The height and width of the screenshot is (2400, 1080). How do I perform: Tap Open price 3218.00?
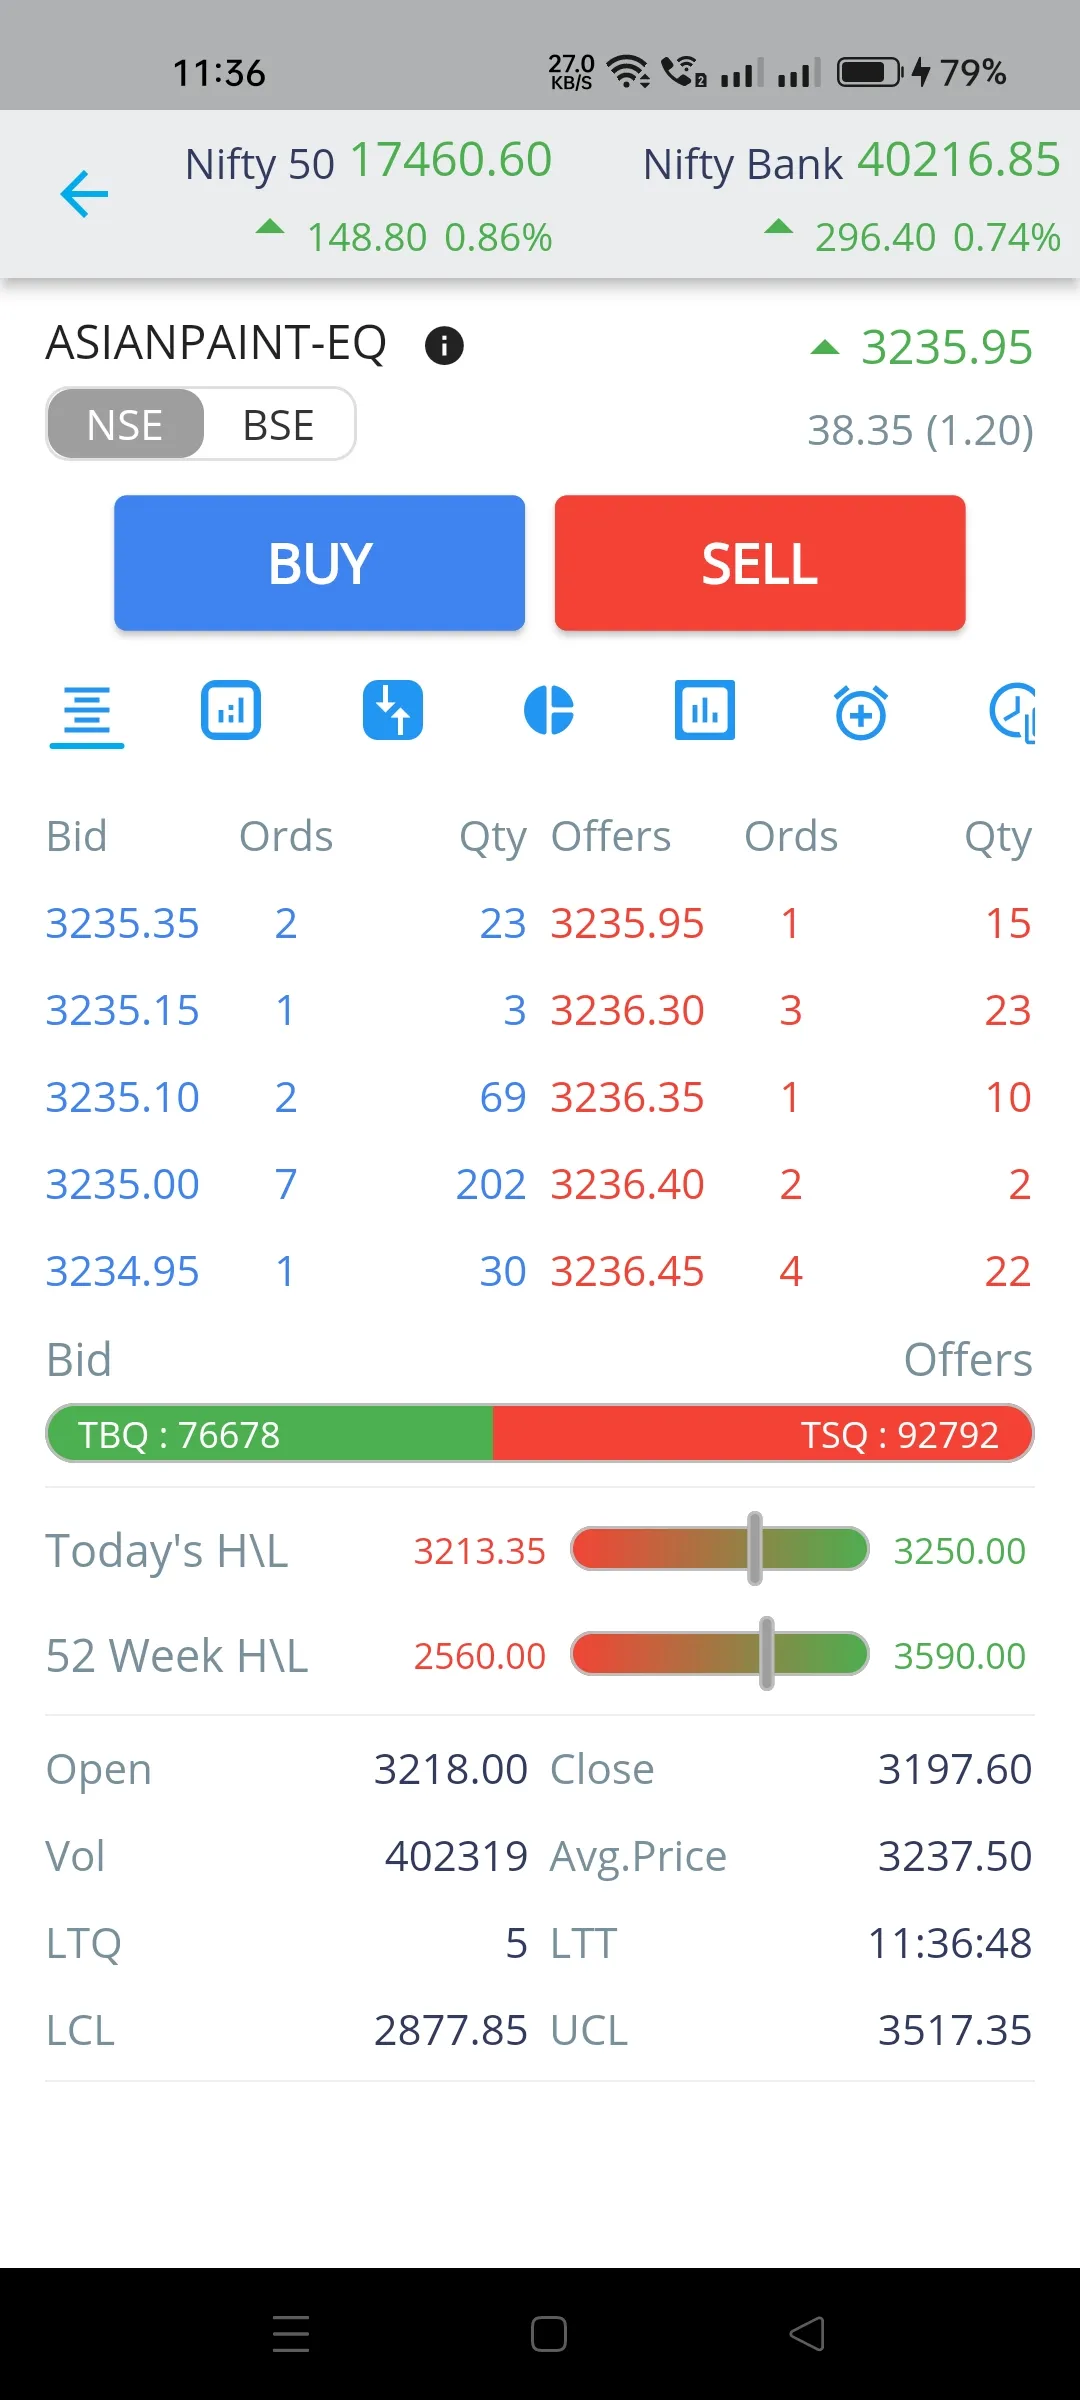pyautogui.click(x=451, y=1769)
